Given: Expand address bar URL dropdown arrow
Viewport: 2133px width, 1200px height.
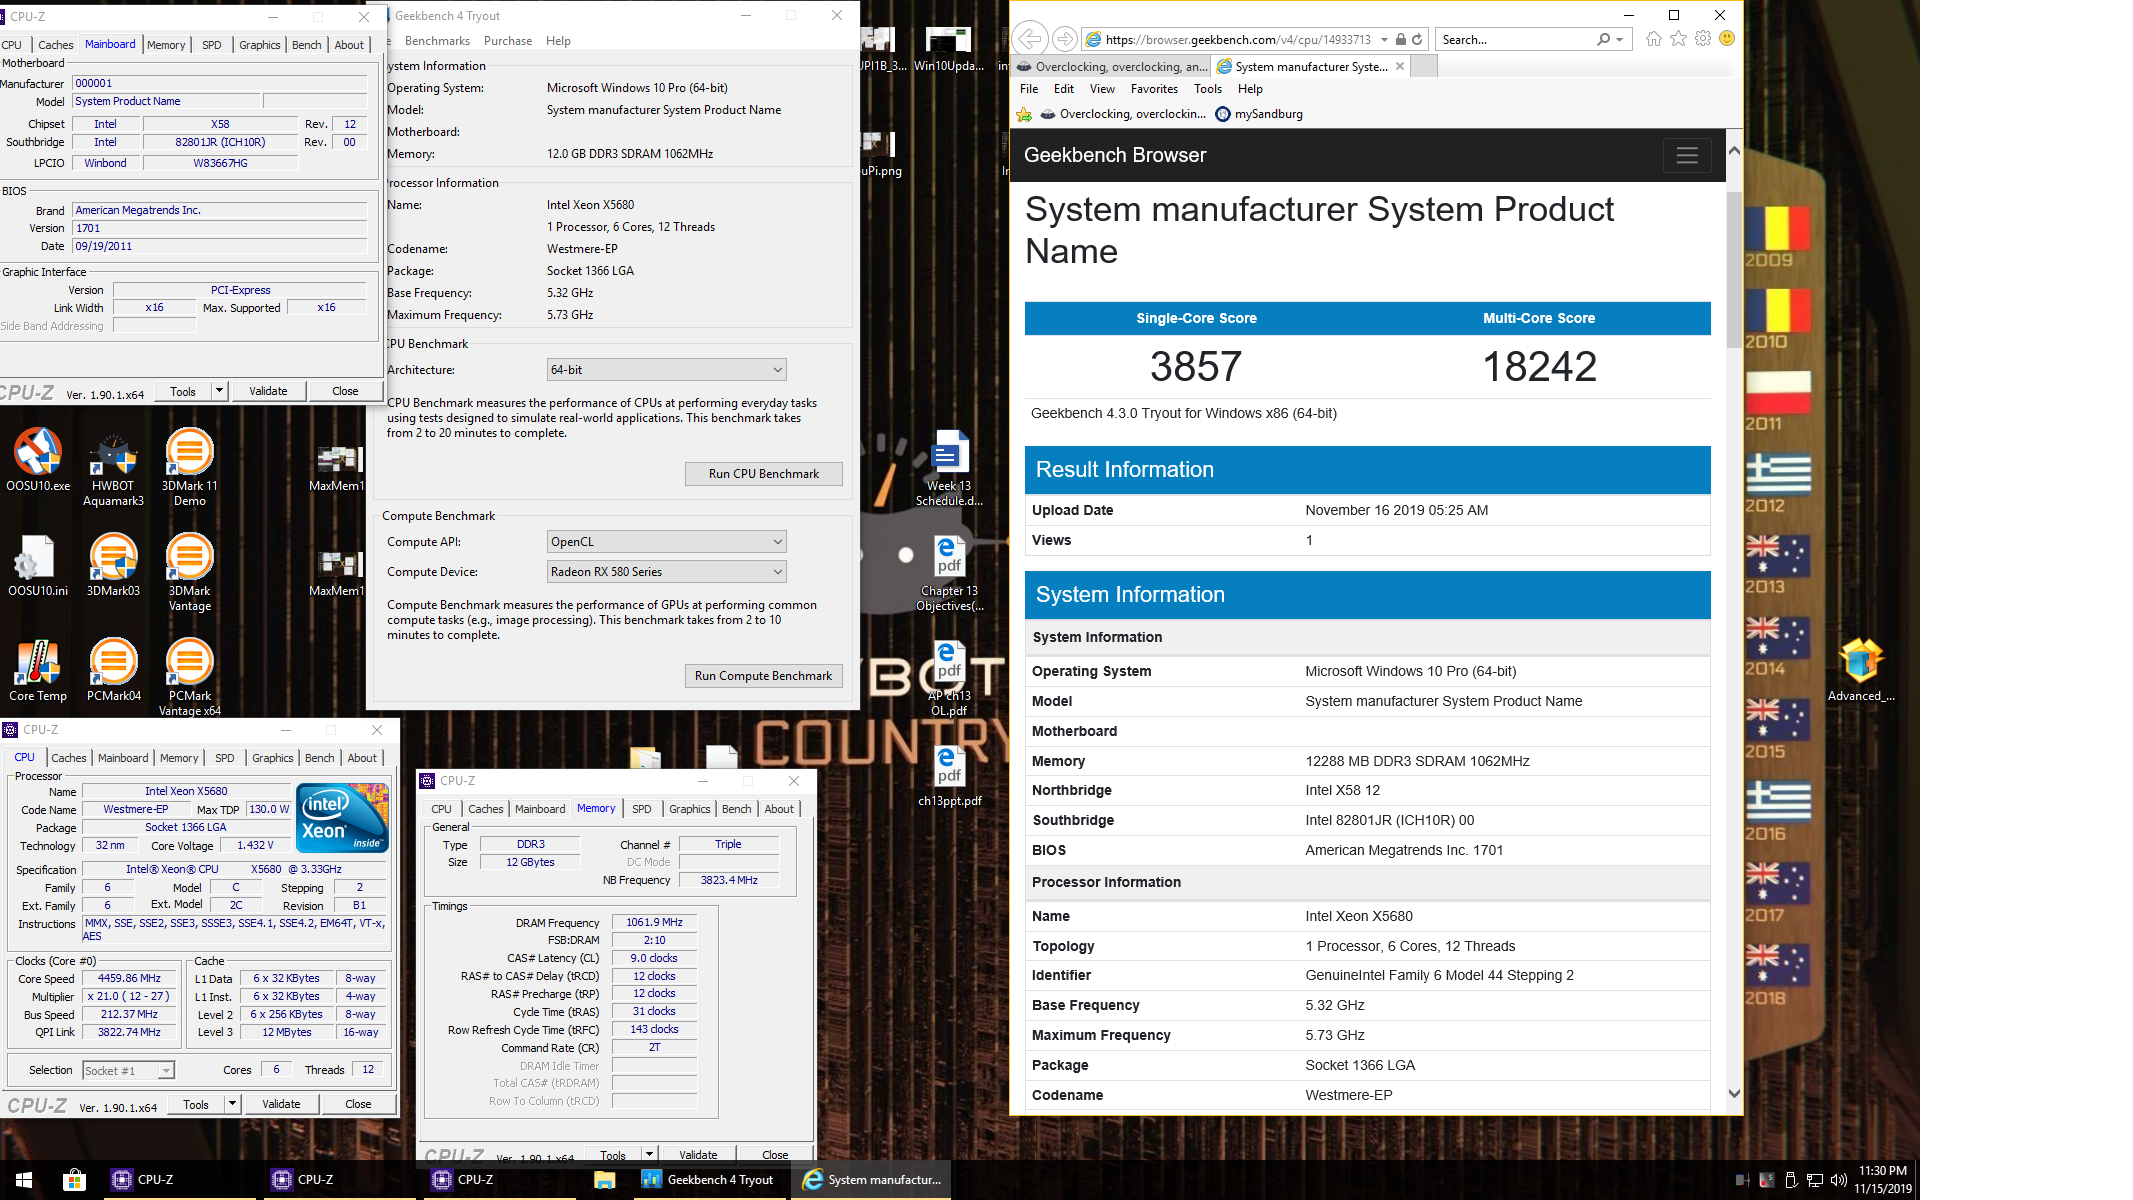Looking at the screenshot, I should click(x=1384, y=39).
